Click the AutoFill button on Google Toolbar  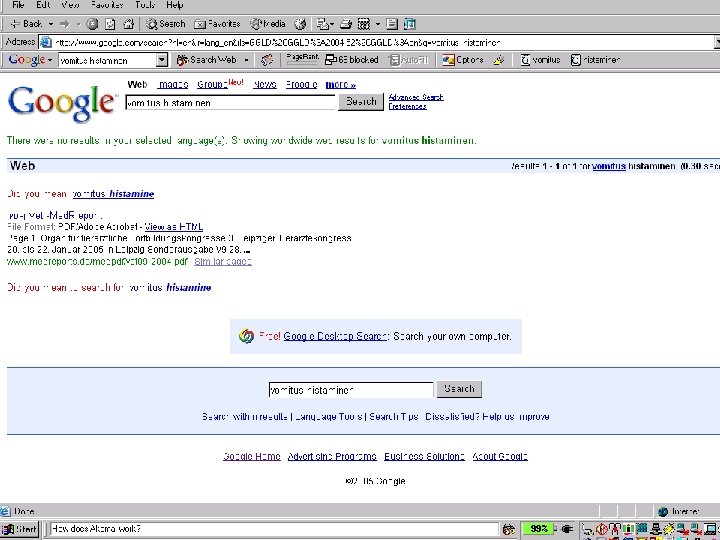click(409, 60)
